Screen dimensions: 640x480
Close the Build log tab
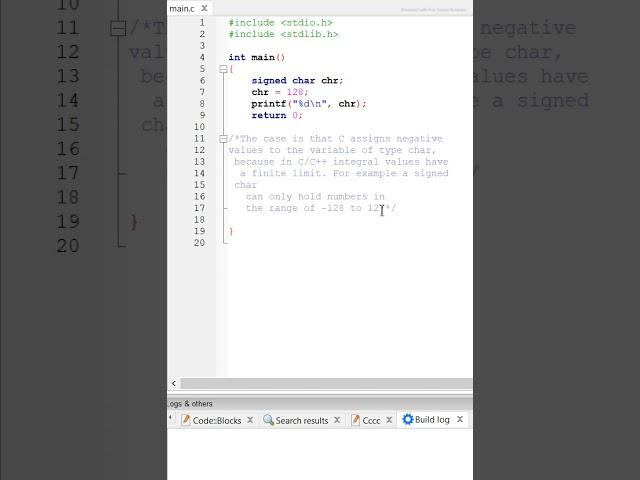point(460,419)
